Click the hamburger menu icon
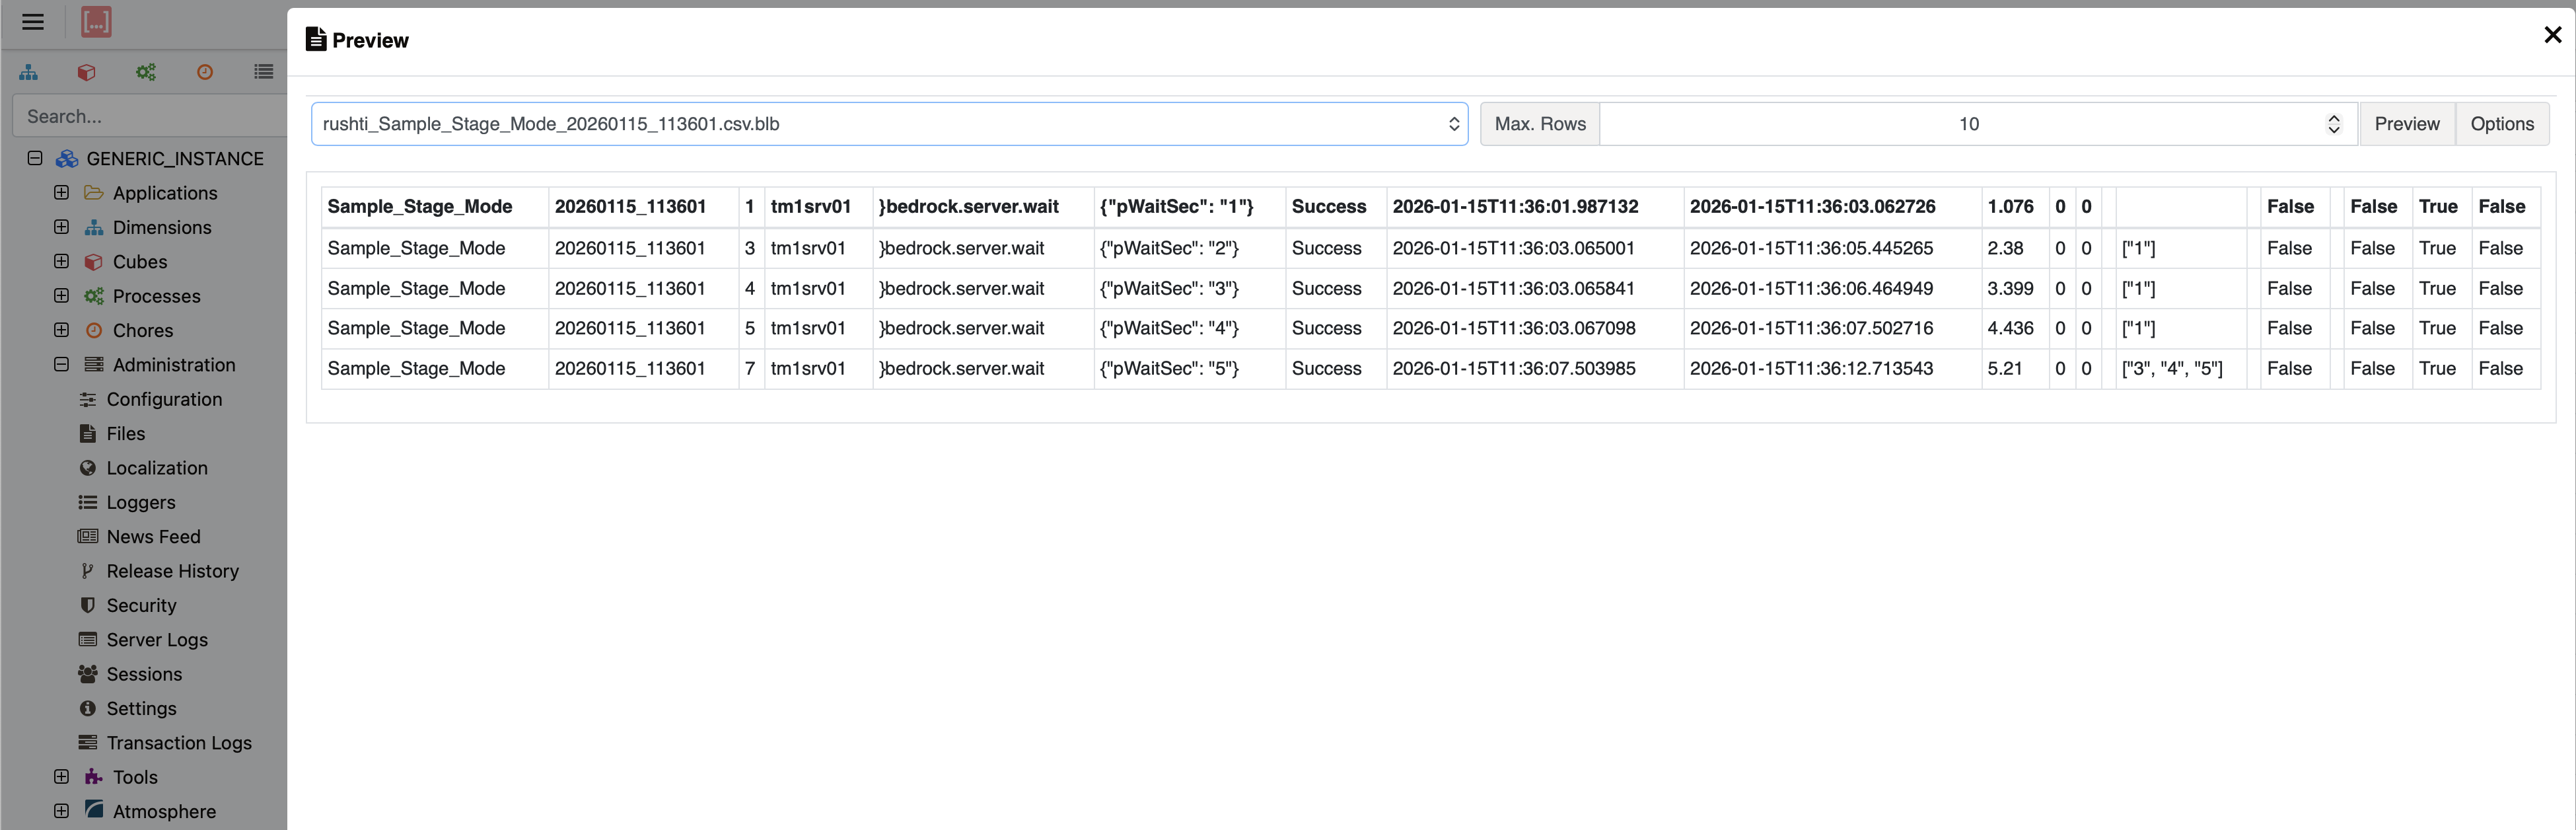The image size is (2576, 830). (32, 22)
